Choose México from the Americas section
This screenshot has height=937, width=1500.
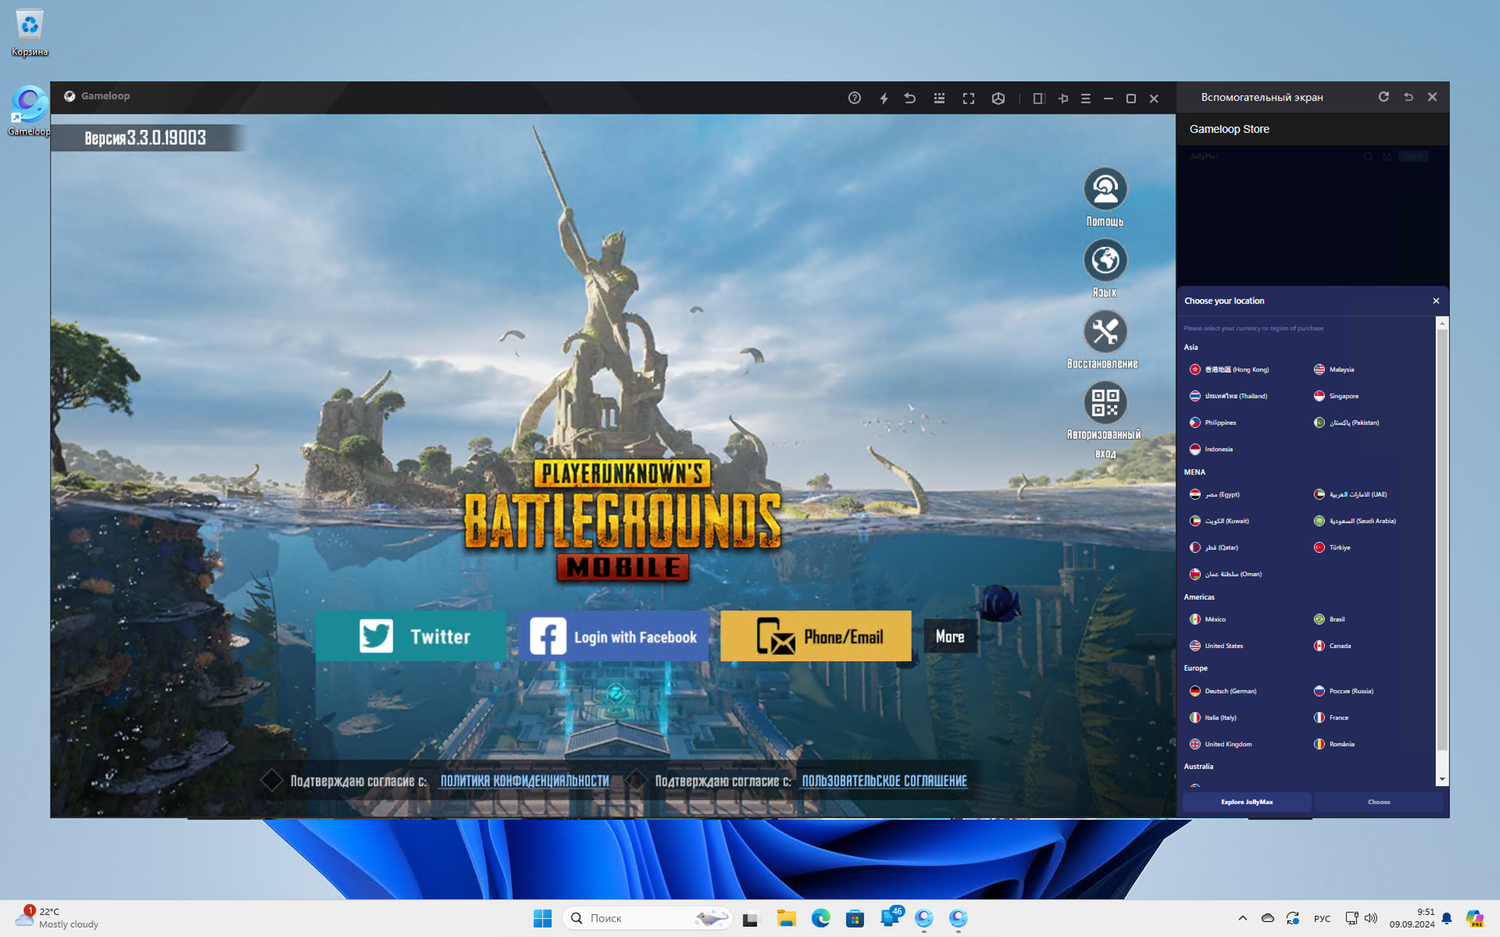pyautogui.click(x=1208, y=619)
